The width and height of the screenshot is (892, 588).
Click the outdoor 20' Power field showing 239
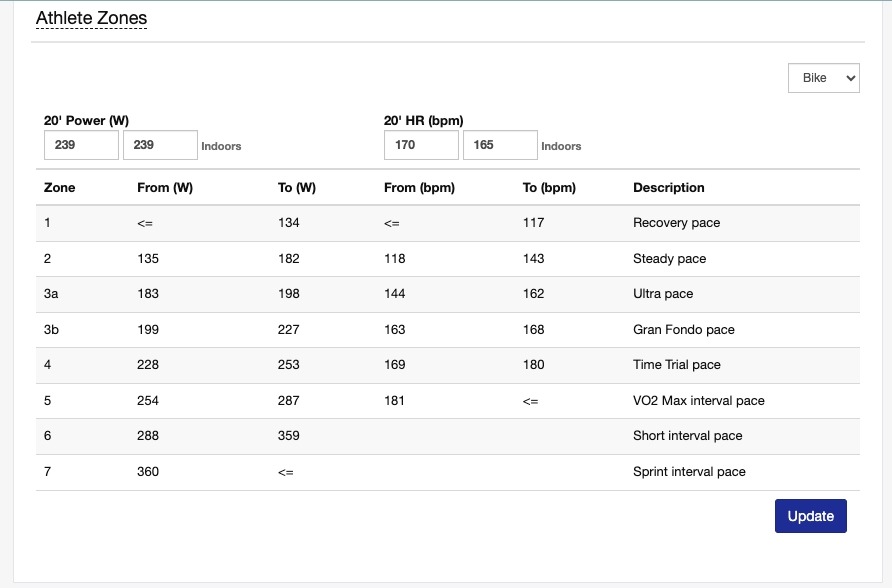81,145
